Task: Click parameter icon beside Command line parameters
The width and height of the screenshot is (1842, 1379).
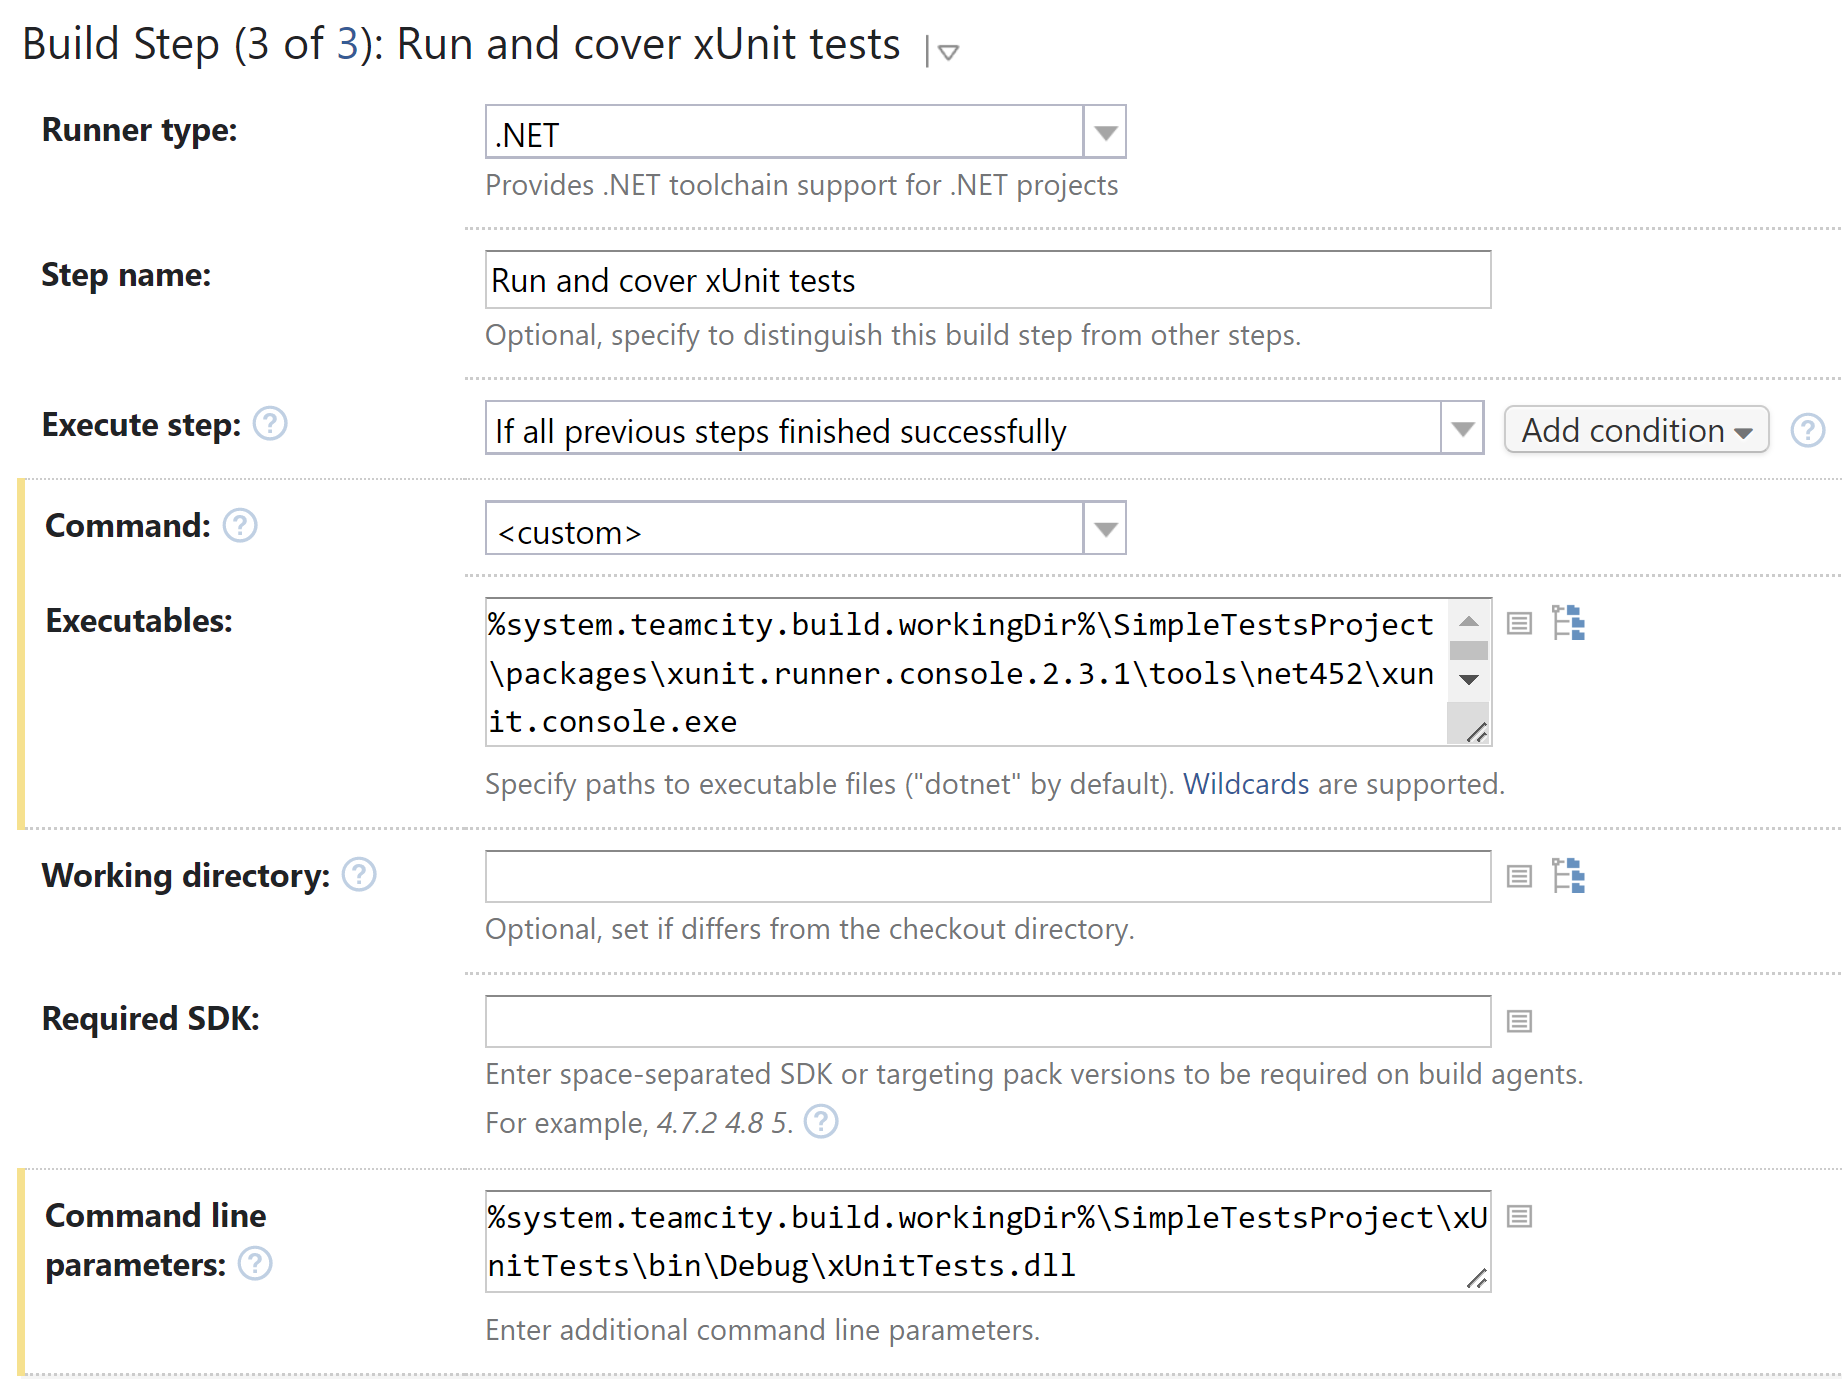Action: (1519, 1216)
